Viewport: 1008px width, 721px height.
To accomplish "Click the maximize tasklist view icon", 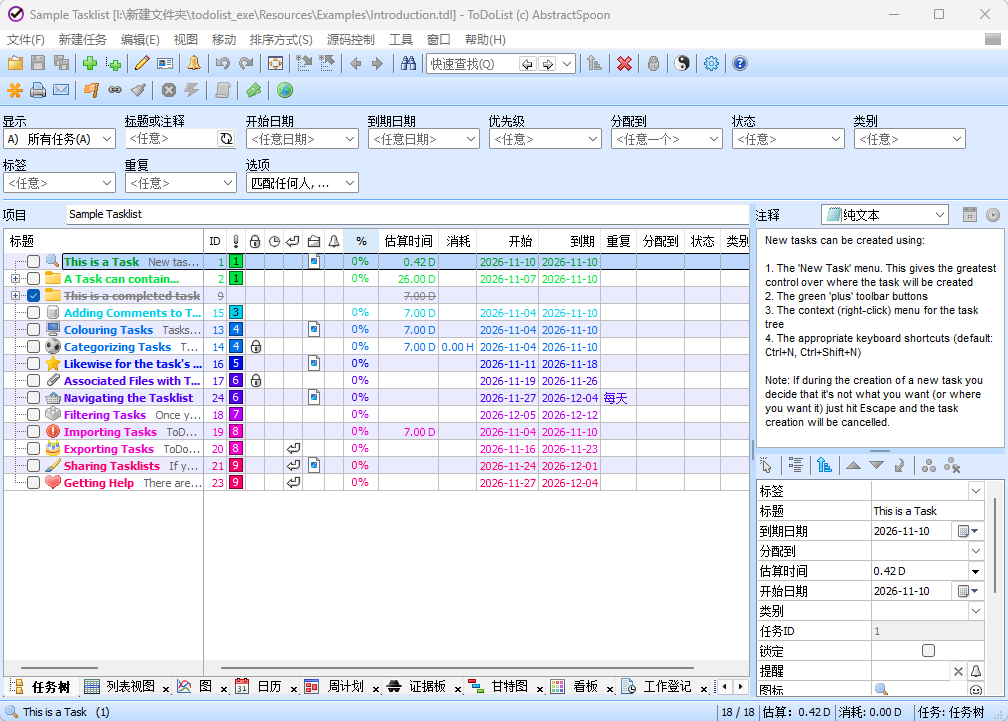I will (276, 64).
